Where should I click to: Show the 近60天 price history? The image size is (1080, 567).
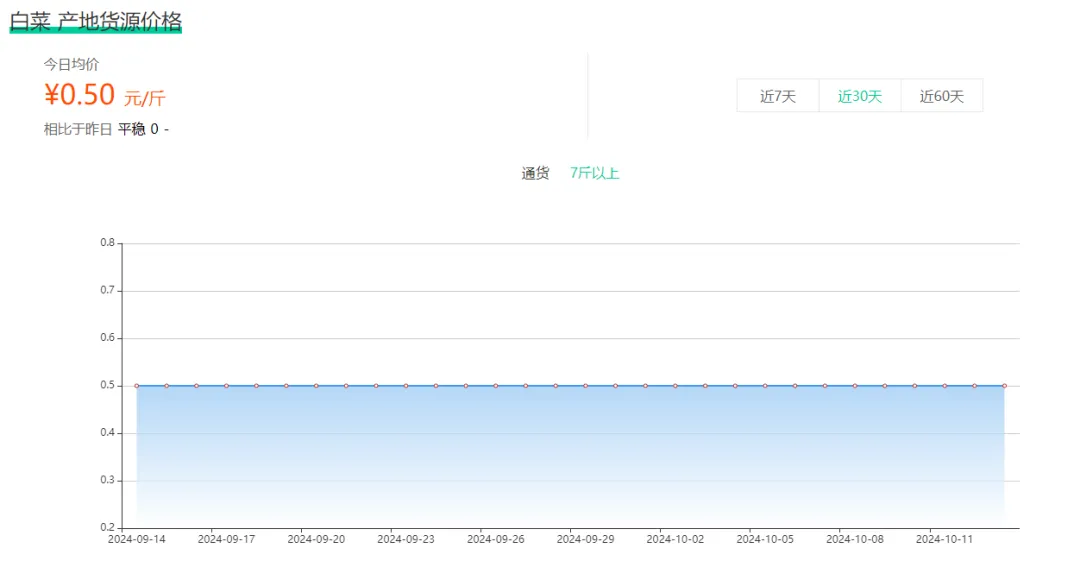(941, 96)
